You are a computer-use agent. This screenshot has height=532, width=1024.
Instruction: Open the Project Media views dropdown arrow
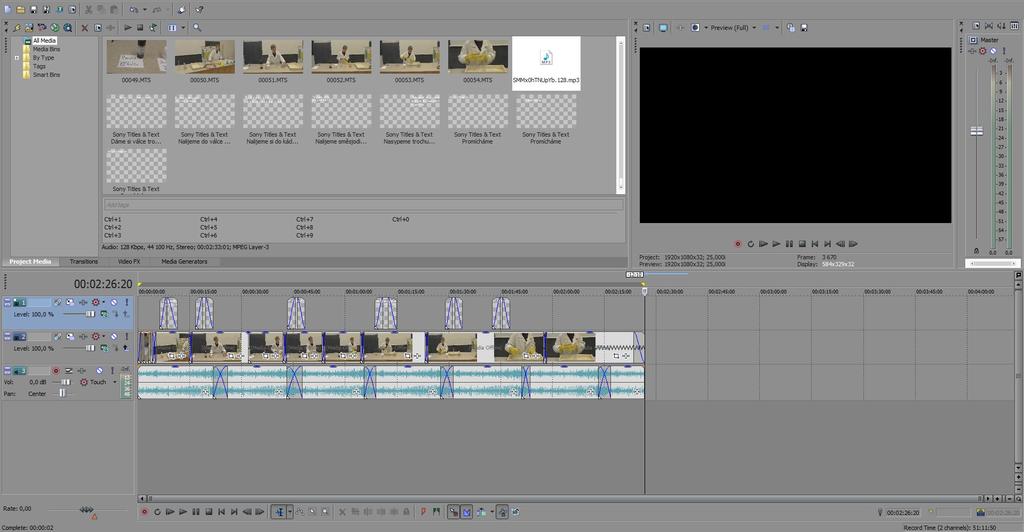pos(183,28)
